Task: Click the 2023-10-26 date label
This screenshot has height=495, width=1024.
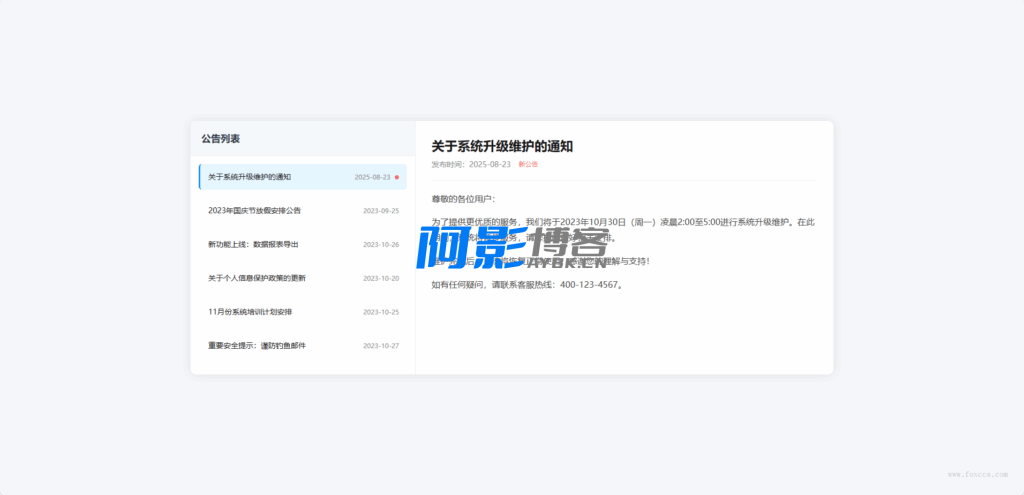Action: tap(381, 244)
